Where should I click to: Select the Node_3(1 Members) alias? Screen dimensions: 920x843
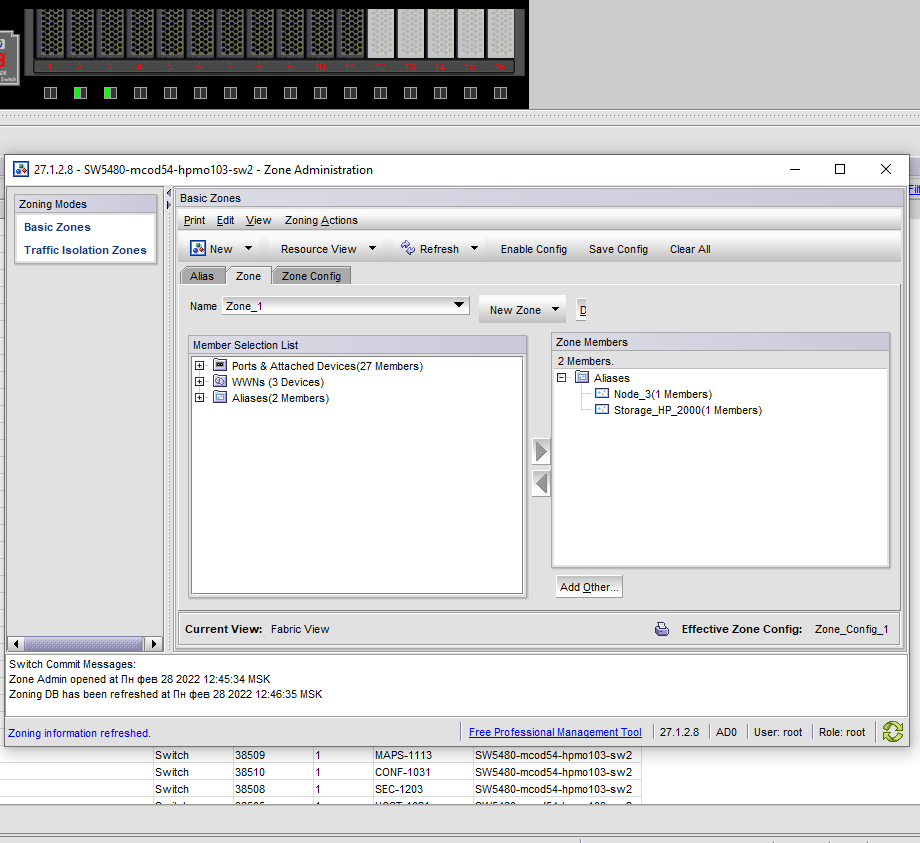point(662,394)
